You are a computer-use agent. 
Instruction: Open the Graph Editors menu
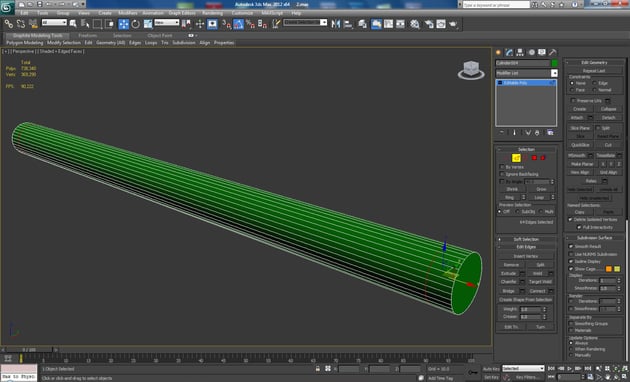click(182, 13)
